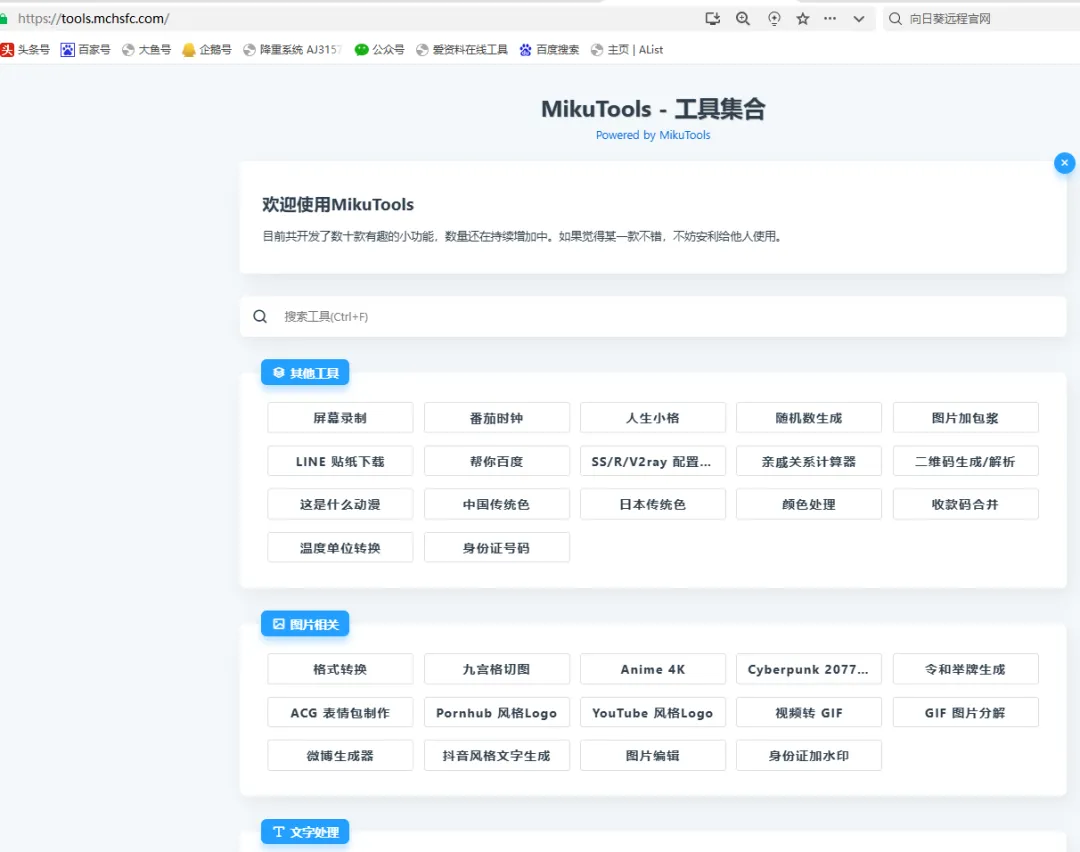
Task: Open the 颜色处理 tool
Action: 809,504
